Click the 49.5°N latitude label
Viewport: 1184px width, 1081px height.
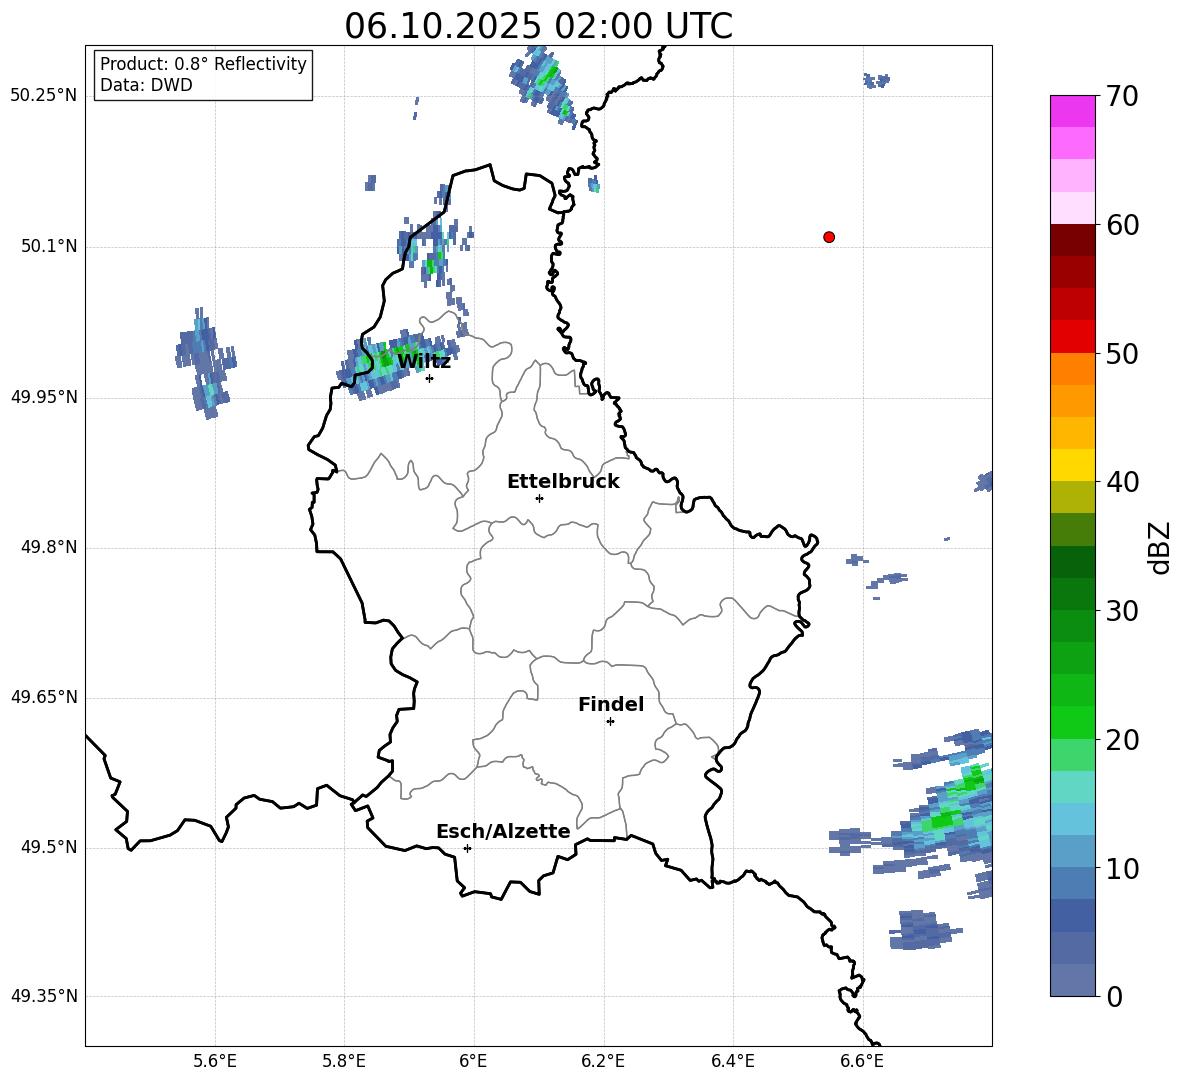49,847
